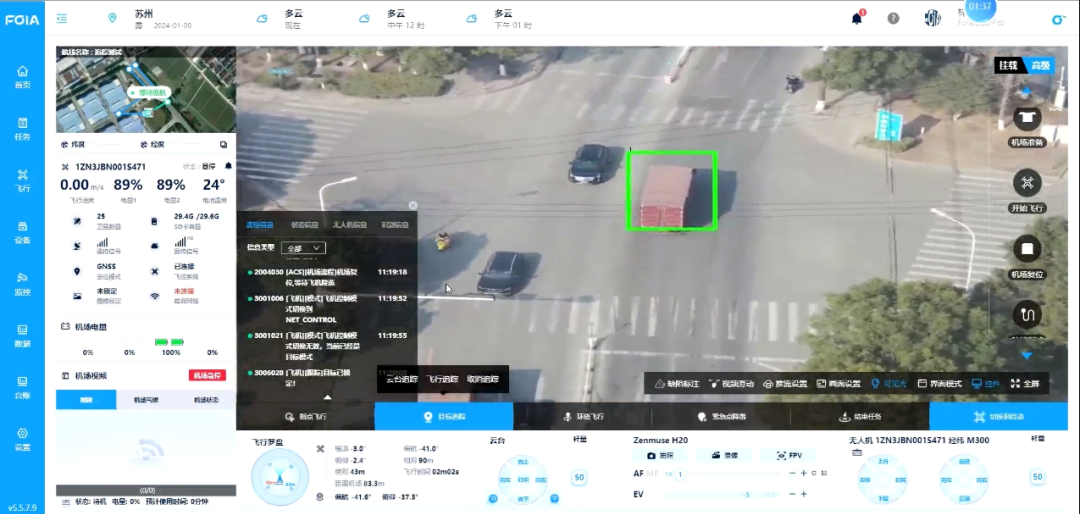Open 设置 settings in the sidebar
This screenshot has width=1080, height=514.
point(22,438)
